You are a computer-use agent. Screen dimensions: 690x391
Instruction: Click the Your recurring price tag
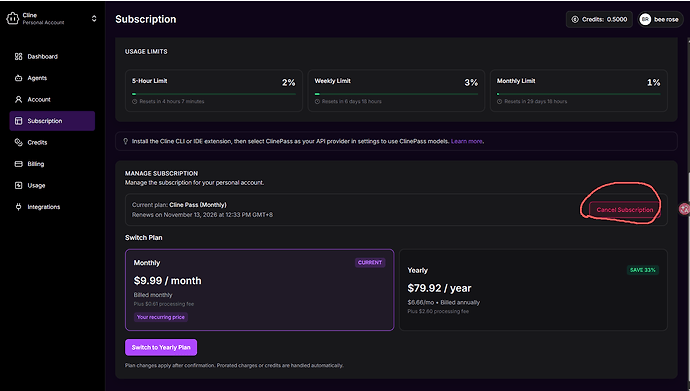(161, 317)
